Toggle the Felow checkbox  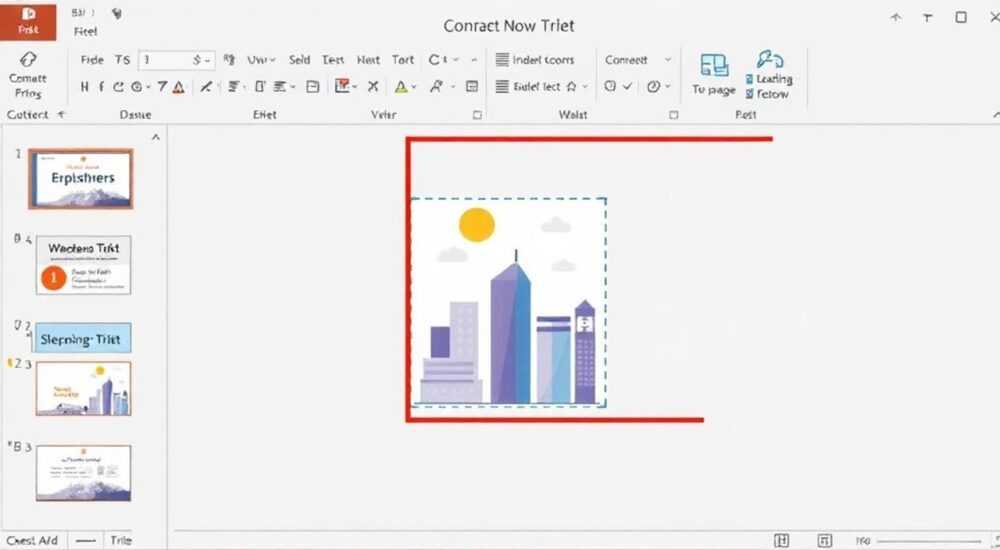coord(749,94)
